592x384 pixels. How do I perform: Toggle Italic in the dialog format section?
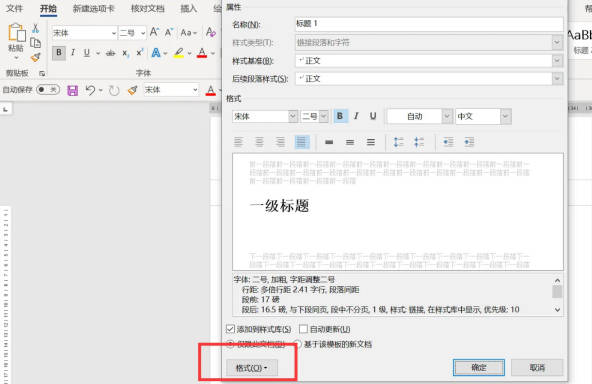coord(356,116)
